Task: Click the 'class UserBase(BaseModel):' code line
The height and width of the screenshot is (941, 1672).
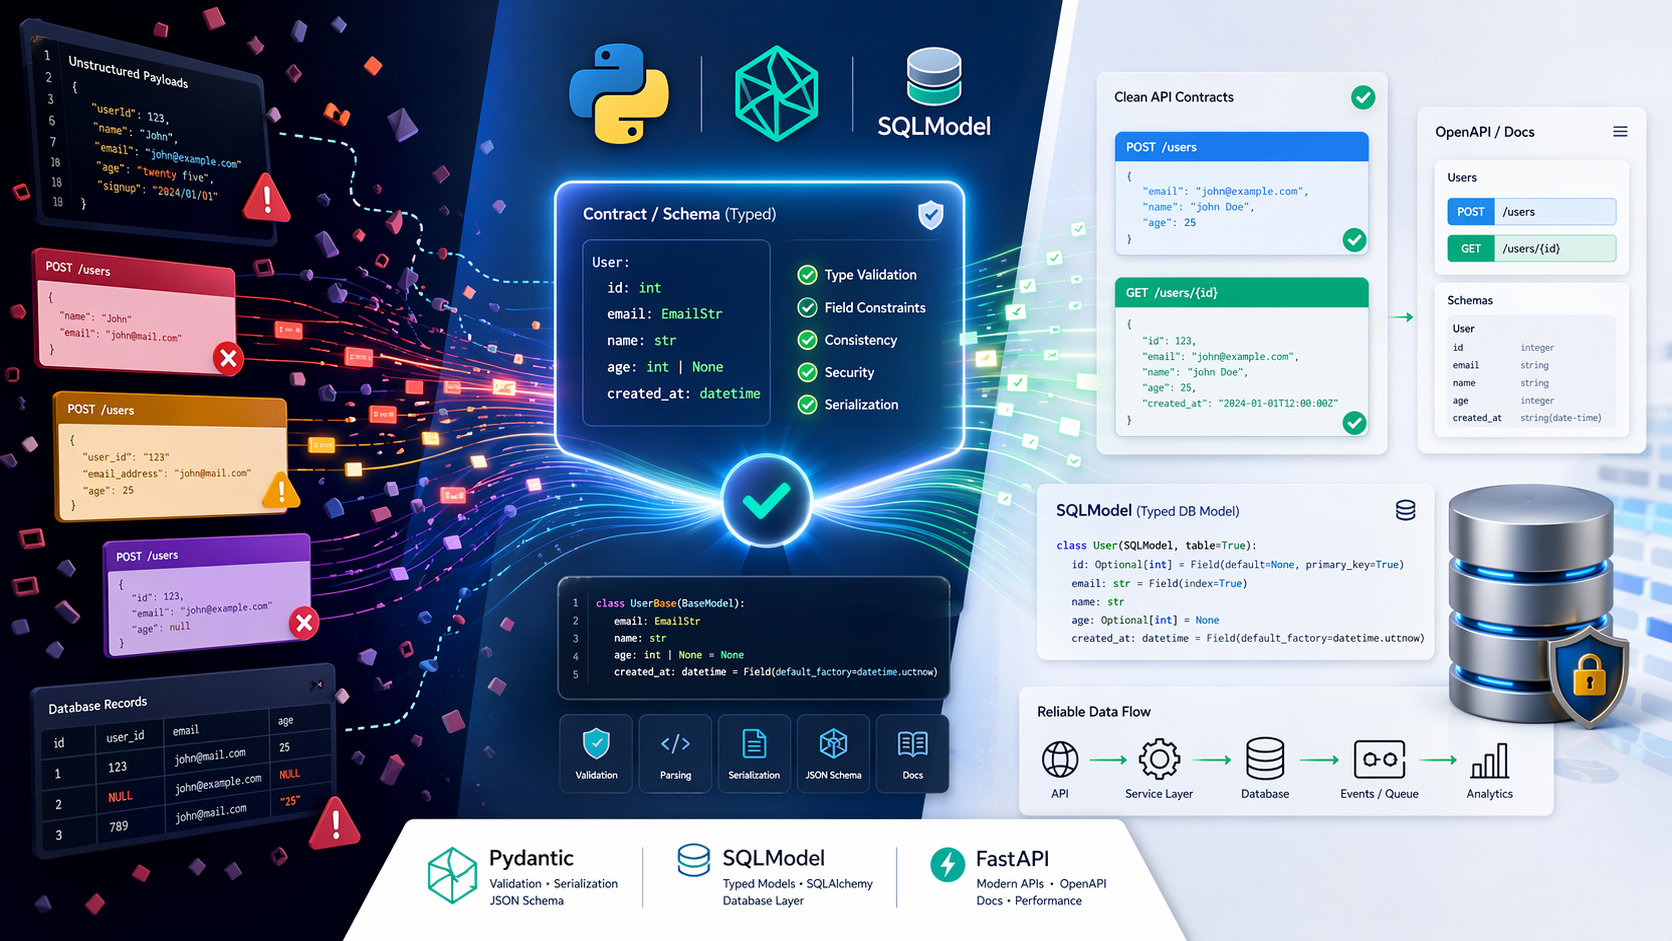Action: [x=670, y=603]
